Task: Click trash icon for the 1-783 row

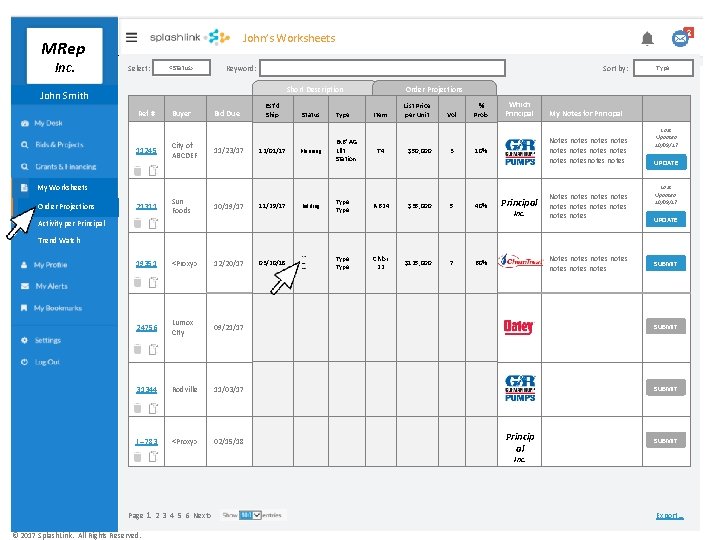Action: 137,457
